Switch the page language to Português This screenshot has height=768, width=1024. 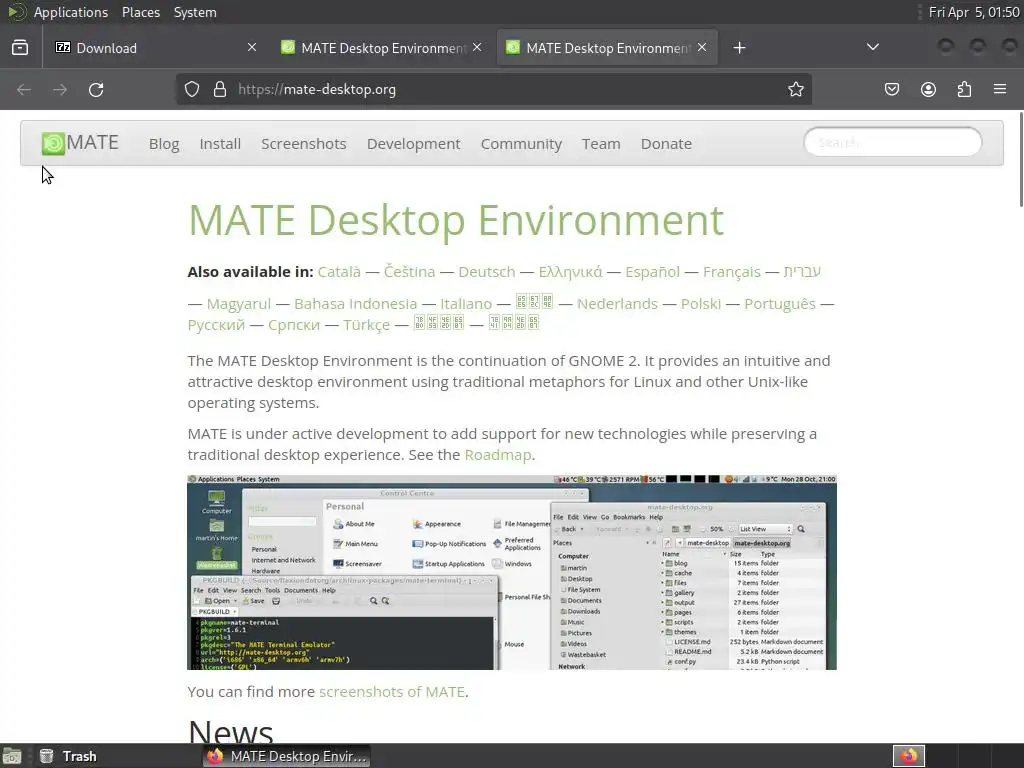pos(780,304)
